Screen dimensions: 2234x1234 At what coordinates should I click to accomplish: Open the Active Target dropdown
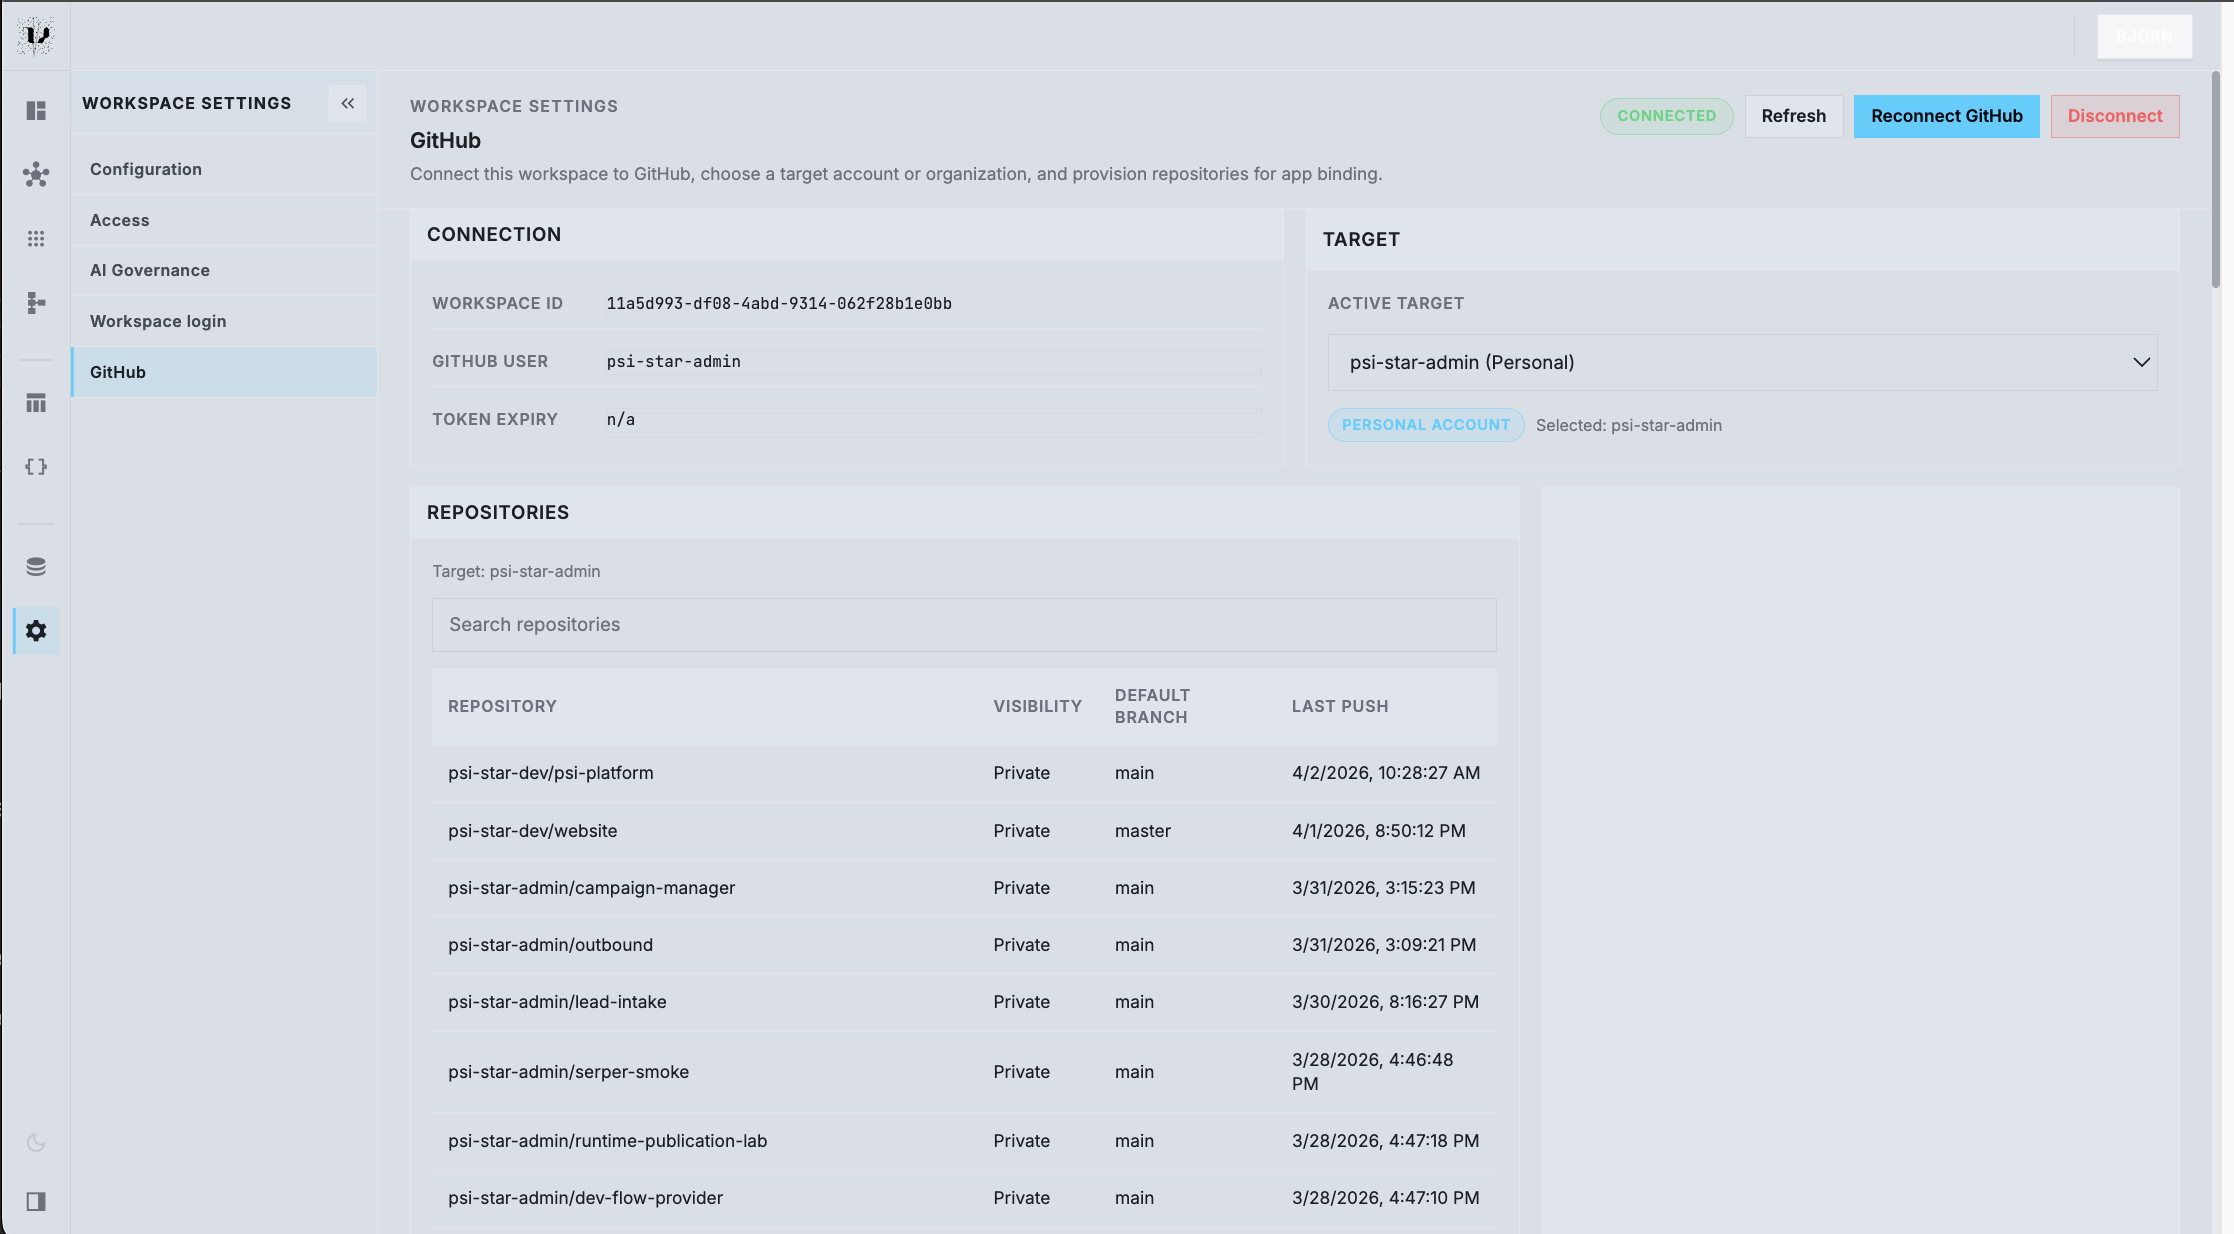1742,362
